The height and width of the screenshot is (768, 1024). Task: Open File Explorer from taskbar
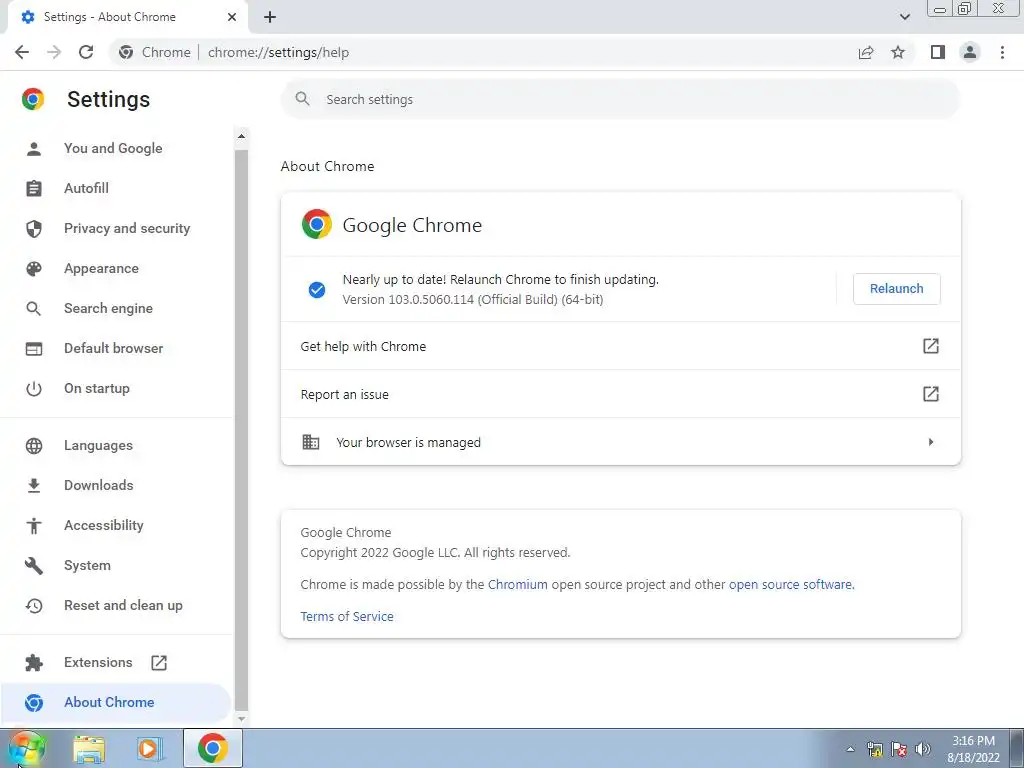tap(89, 748)
